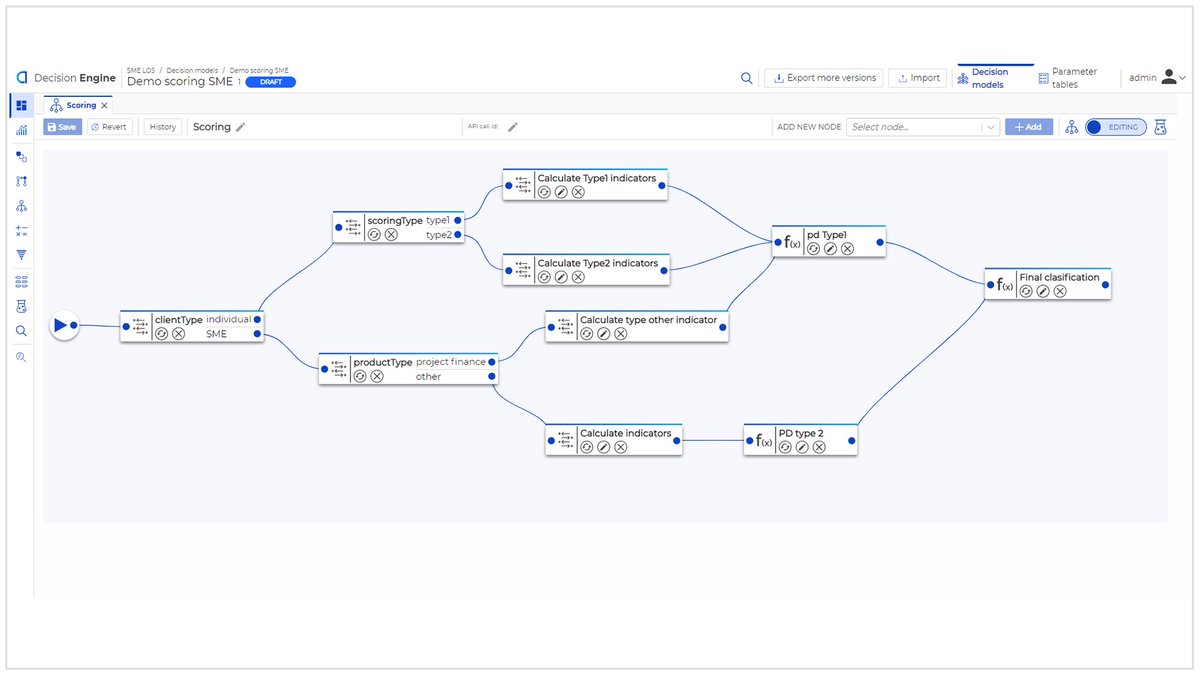Open the math operators icon in sidebar
Image resolution: width=1200 pixels, height=675 pixels.
click(x=21, y=230)
